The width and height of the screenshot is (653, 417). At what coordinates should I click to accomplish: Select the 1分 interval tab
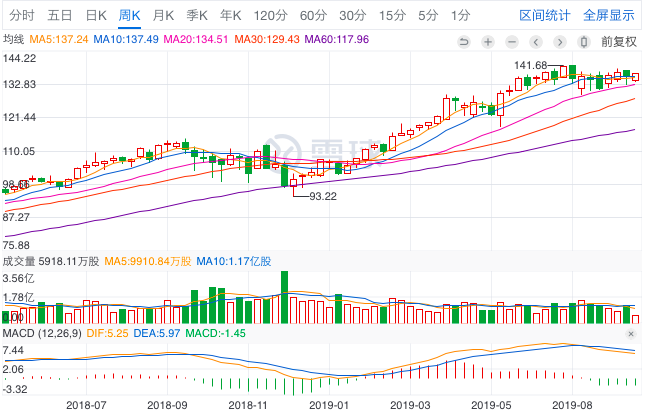pos(461,16)
